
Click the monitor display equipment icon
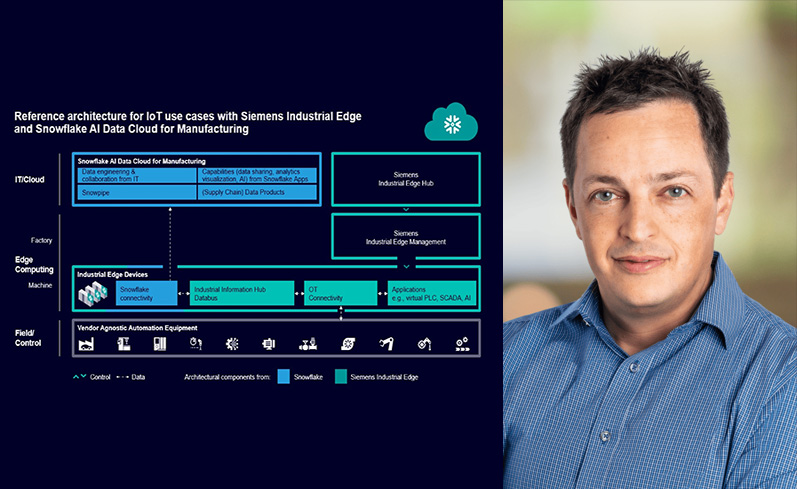[x=270, y=344]
